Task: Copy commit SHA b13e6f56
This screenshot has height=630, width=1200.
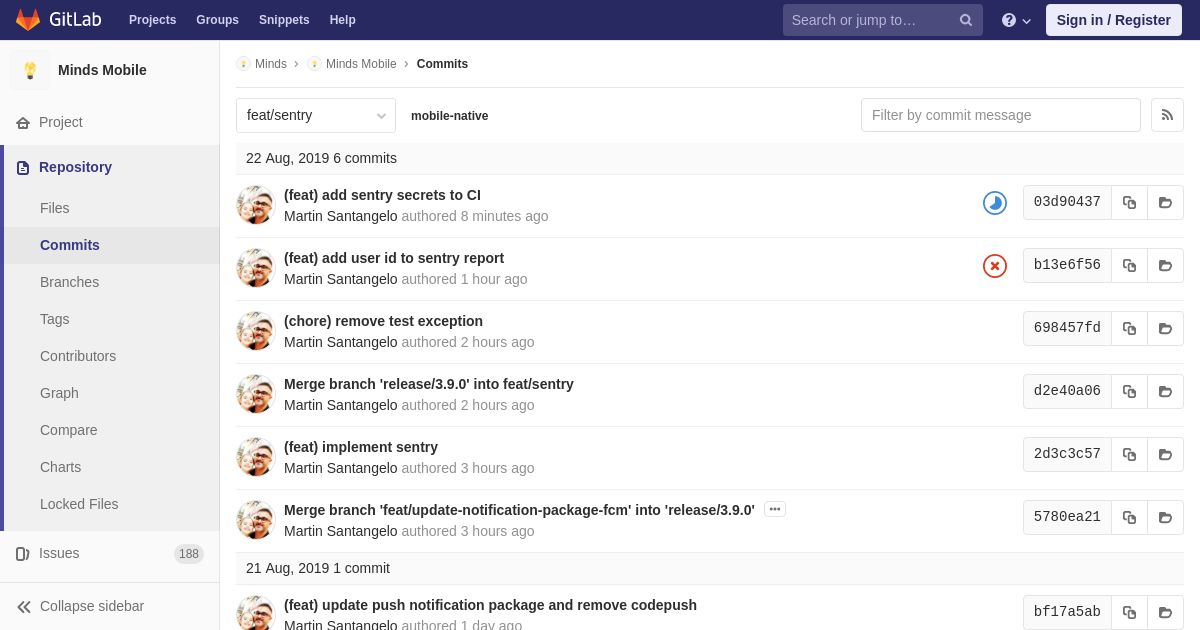Action: tap(1129, 265)
